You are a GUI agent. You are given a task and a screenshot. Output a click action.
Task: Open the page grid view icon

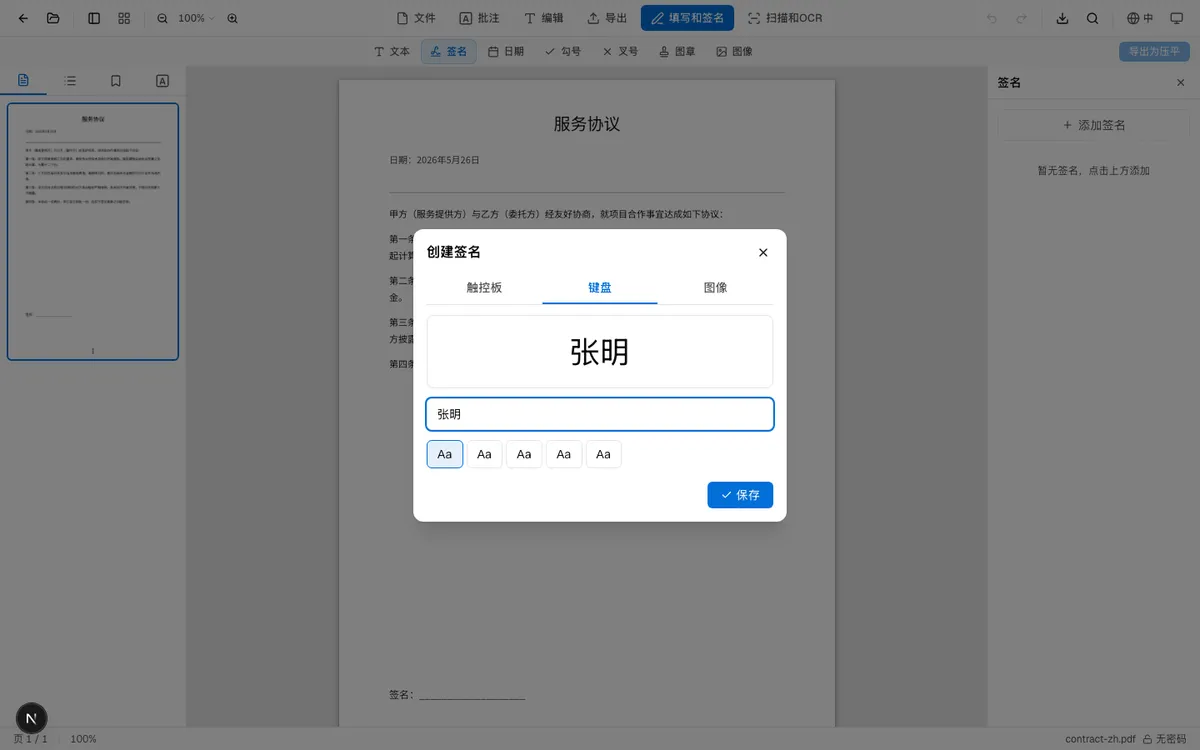pyautogui.click(x=124, y=18)
